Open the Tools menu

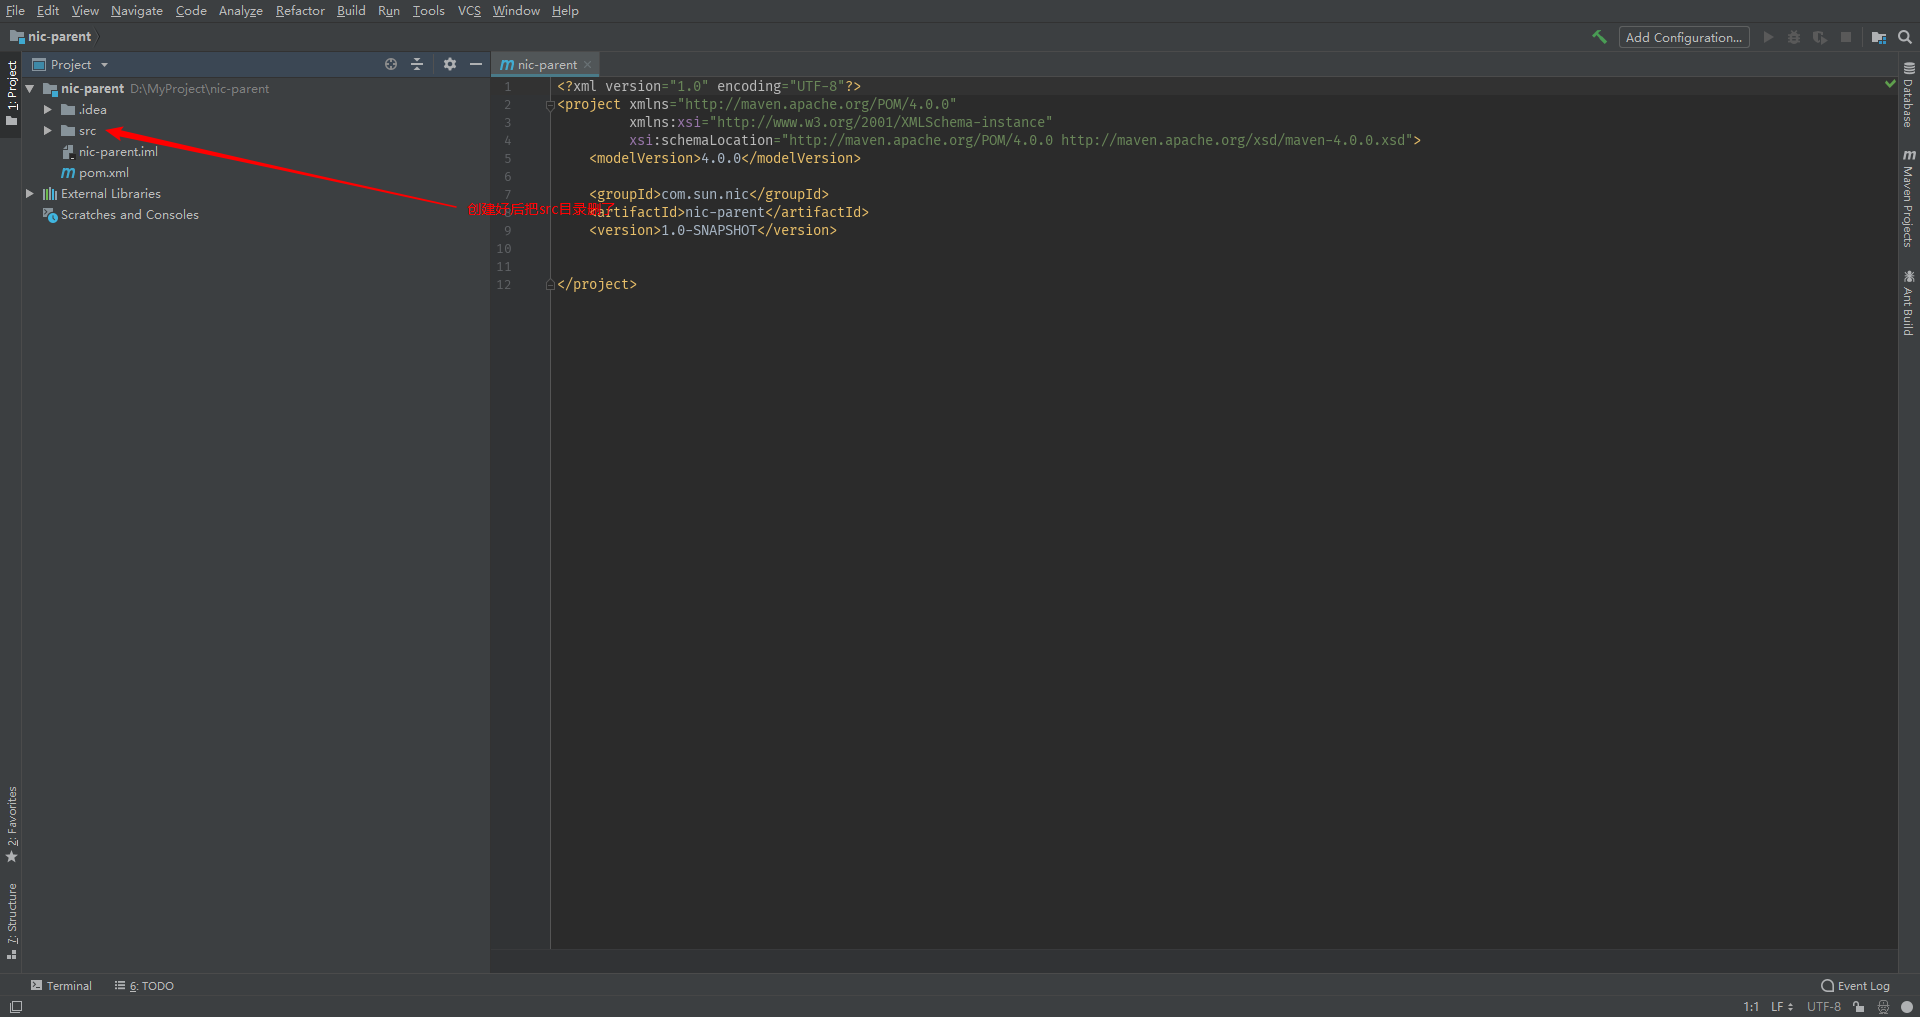pos(429,11)
